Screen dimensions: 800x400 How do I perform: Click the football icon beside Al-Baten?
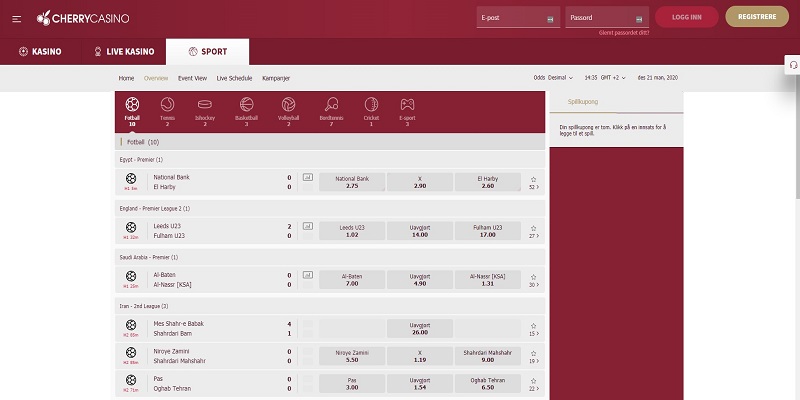[131, 276]
